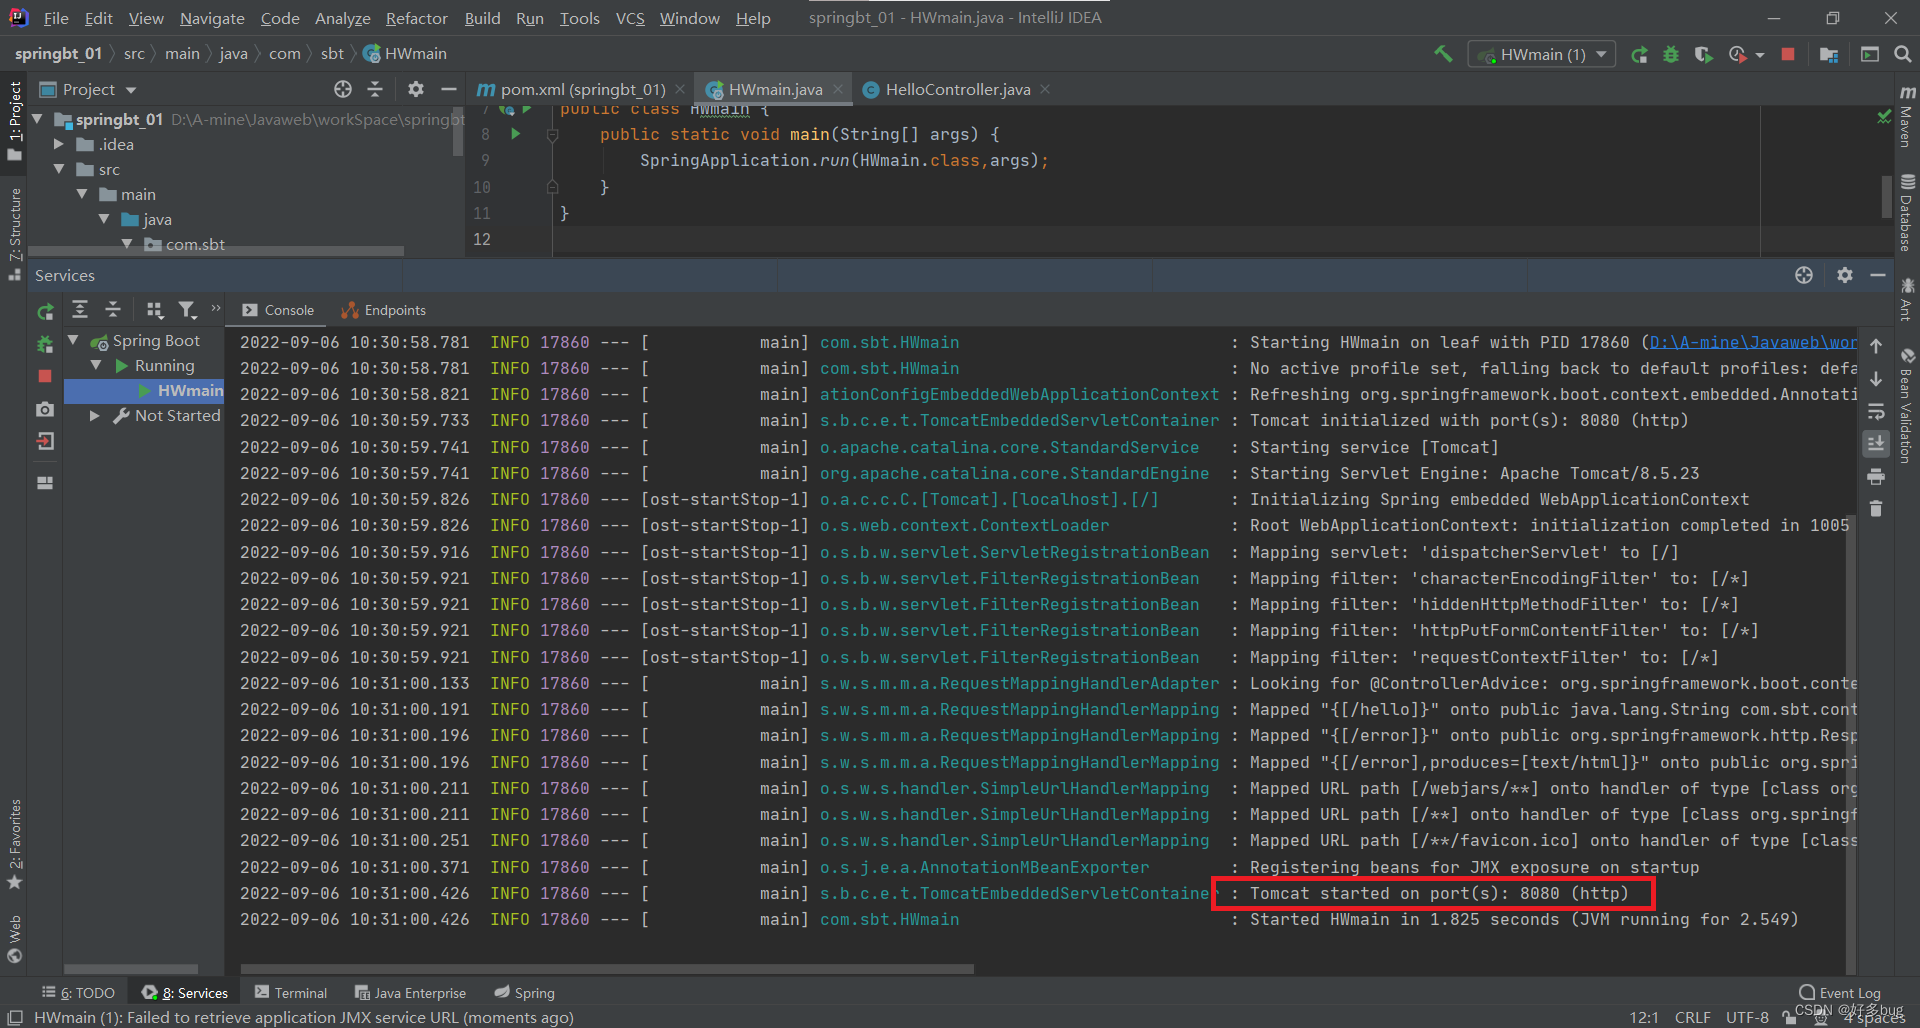The height and width of the screenshot is (1028, 1920).
Task: Click the locate-in-tree target icon in Project panel
Action: pyautogui.click(x=343, y=89)
